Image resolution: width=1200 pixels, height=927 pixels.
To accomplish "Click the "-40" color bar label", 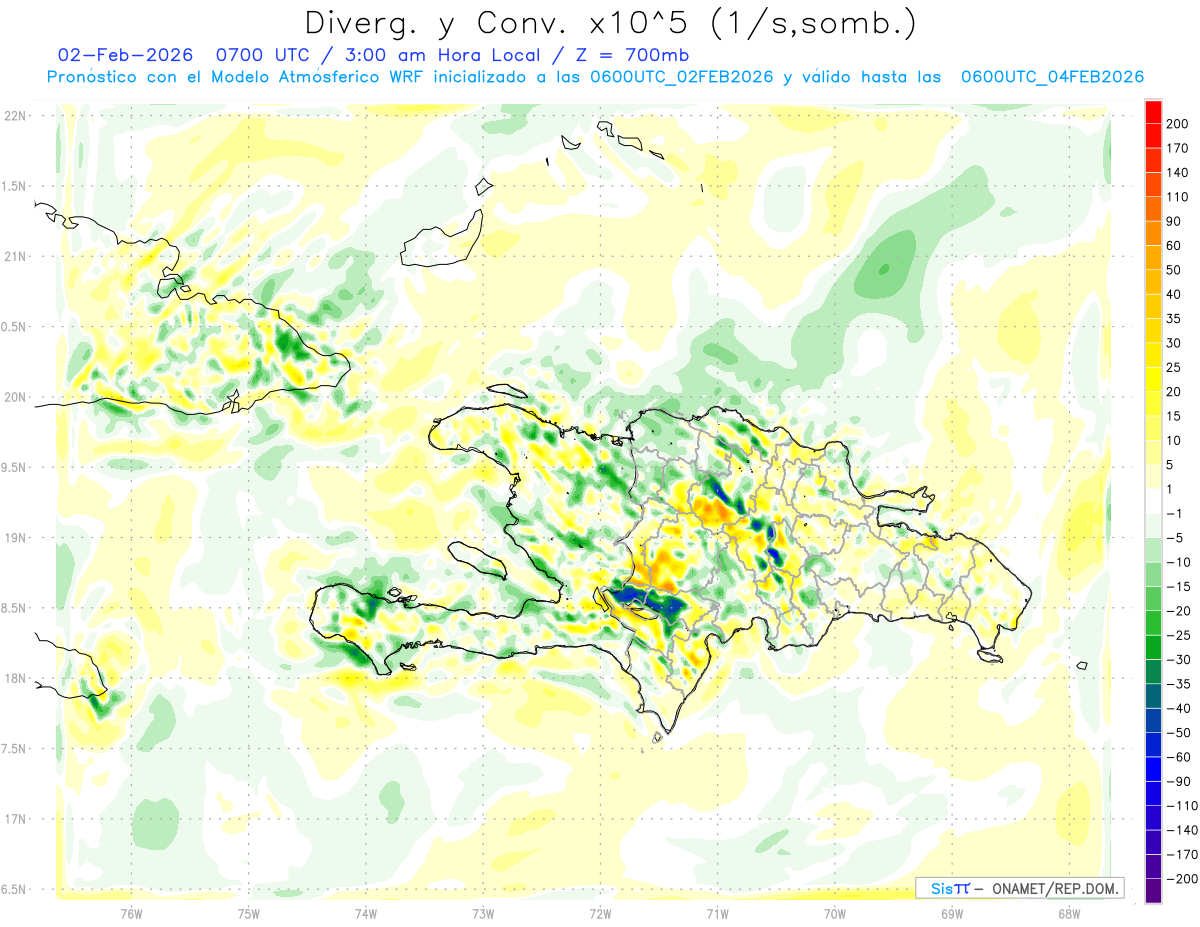I will [1180, 708].
